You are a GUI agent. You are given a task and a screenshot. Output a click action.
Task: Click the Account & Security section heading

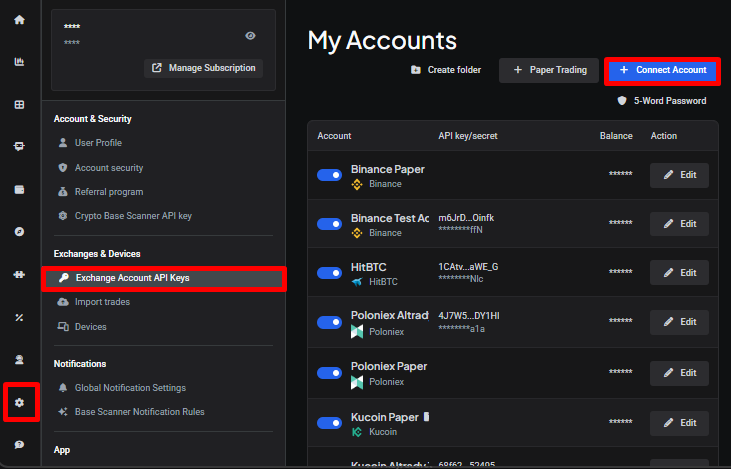(92, 119)
